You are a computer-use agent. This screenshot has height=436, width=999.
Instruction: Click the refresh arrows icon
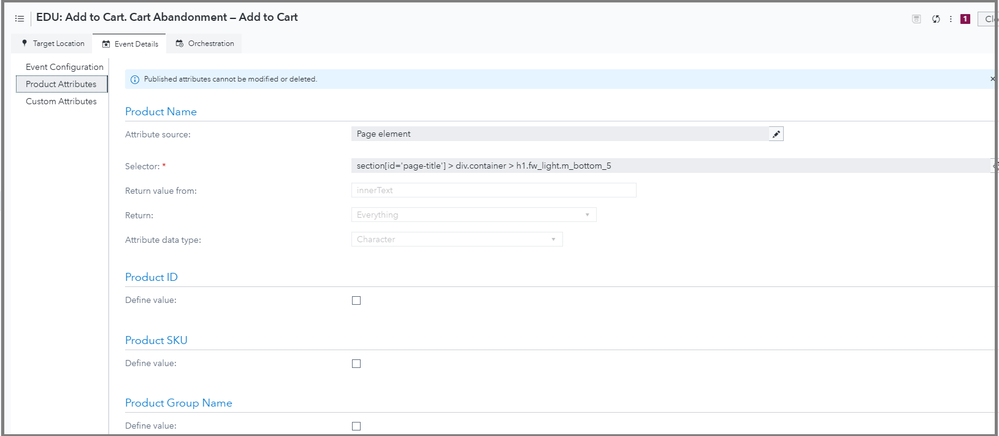[x=935, y=18]
